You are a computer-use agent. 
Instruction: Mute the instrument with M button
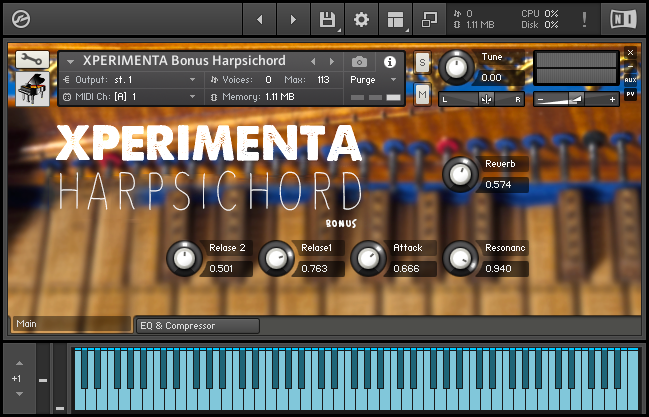[x=422, y=95]
